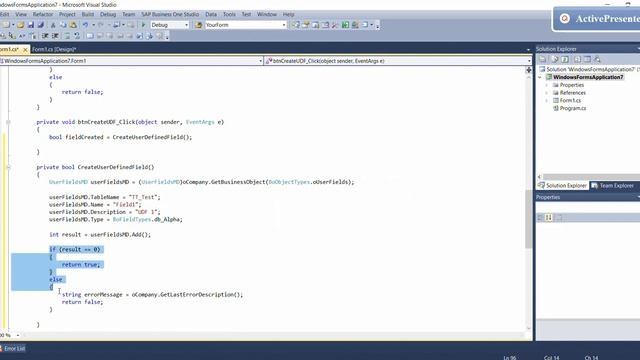Open the SAP Business One Studio menu

(x=170, y=14)
